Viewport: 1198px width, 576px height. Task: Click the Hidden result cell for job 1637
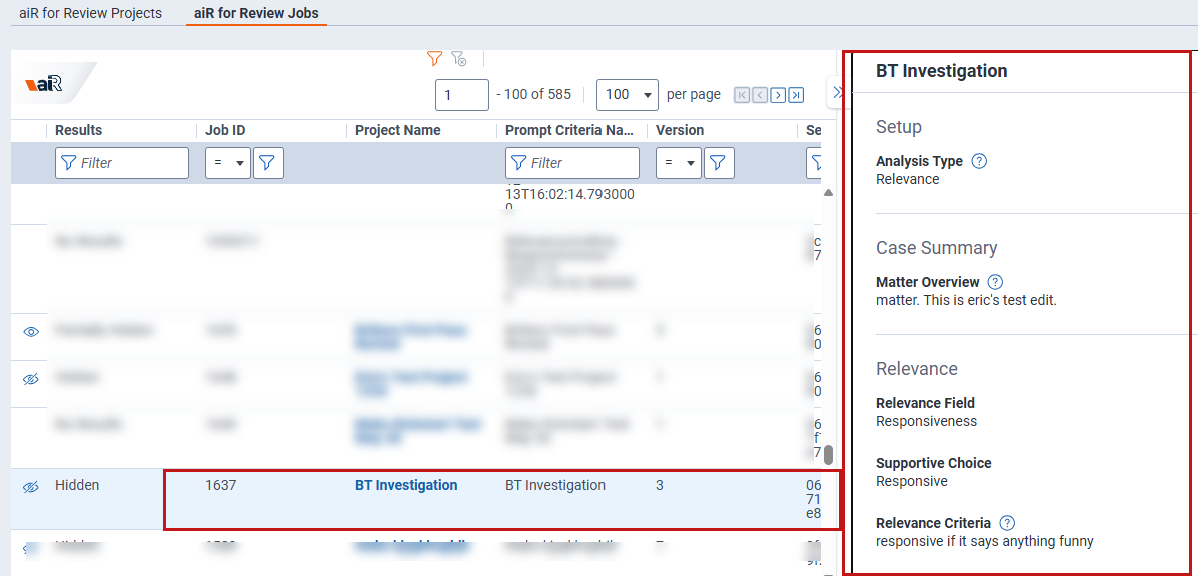pos(77,485)
